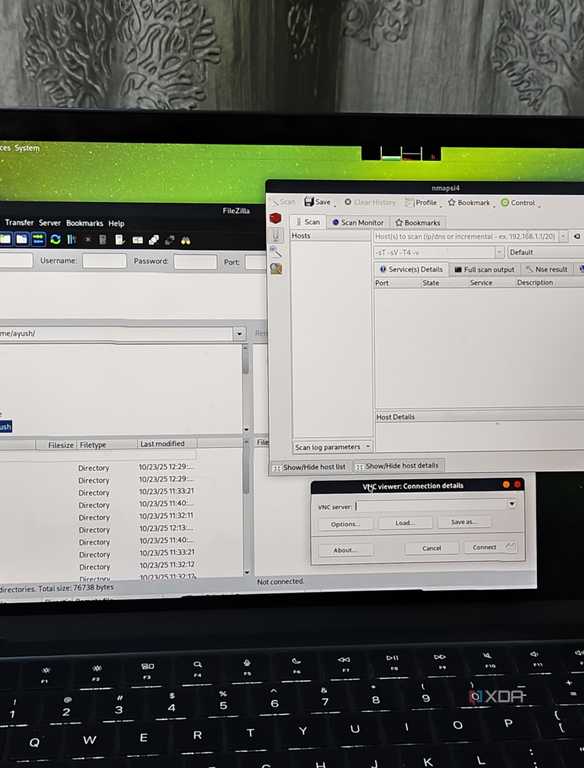Click Connect button in VNC viewer
Viewport: 584px width, 768px height.
(490, 547)
